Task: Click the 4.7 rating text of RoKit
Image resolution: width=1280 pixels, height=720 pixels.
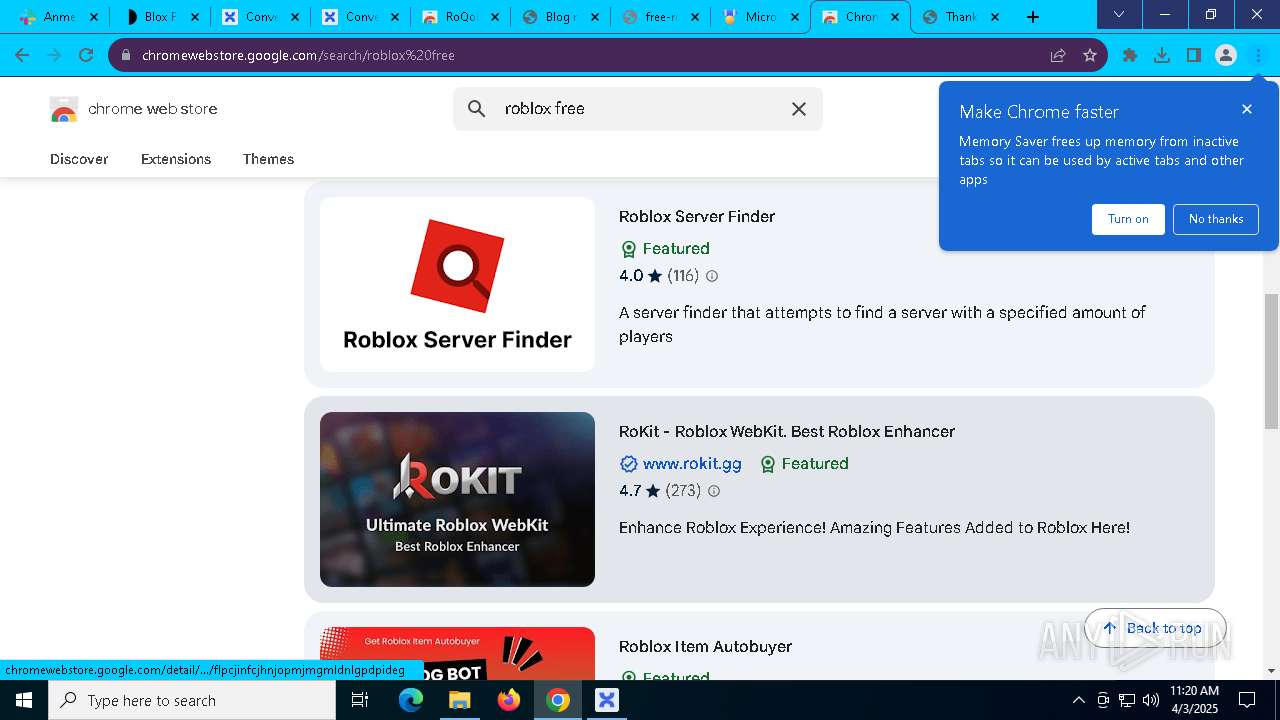Action: (630, 491)
